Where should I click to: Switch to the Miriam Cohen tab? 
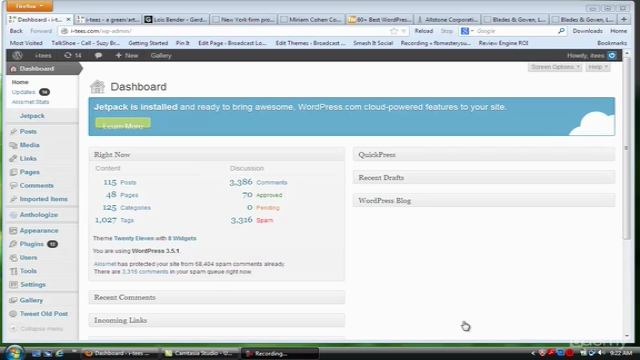click(x=312, y=19)
